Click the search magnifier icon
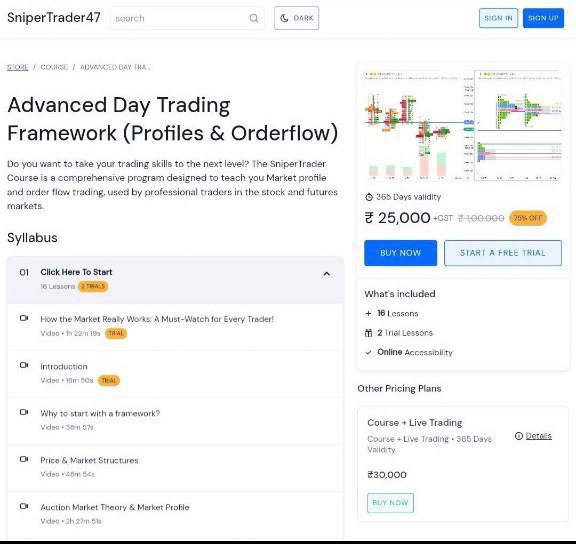Screen dimensions: 576x544 [253, 18]
